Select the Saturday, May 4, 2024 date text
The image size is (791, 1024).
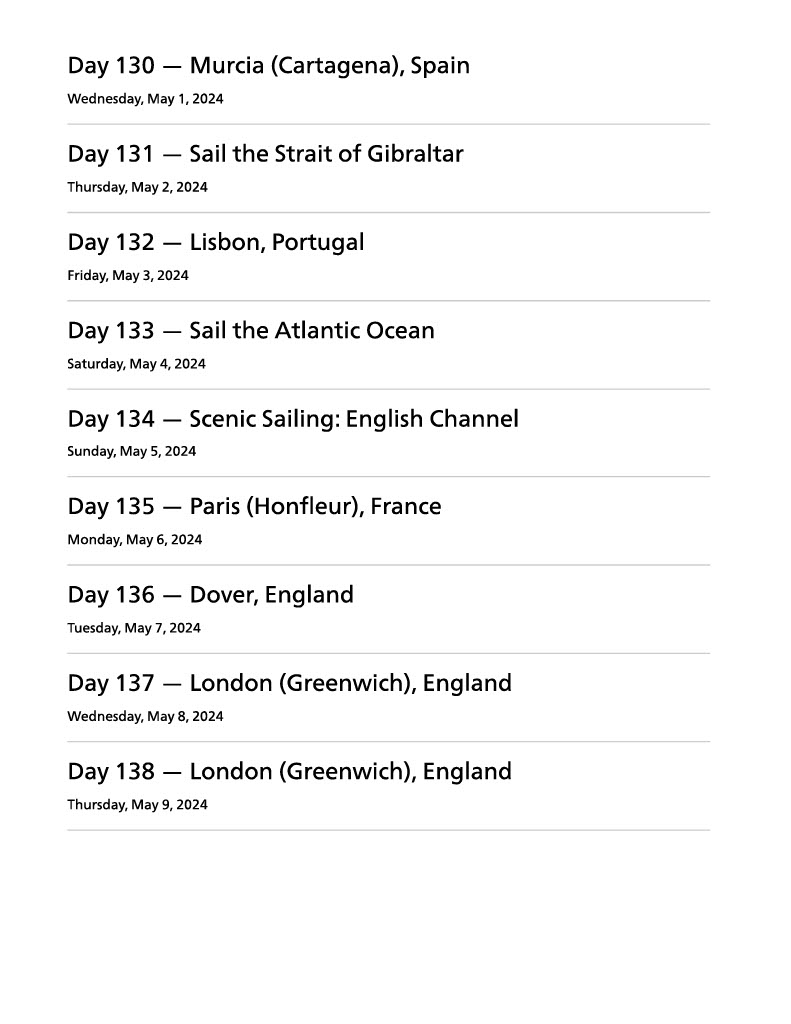tap(136, 364)
